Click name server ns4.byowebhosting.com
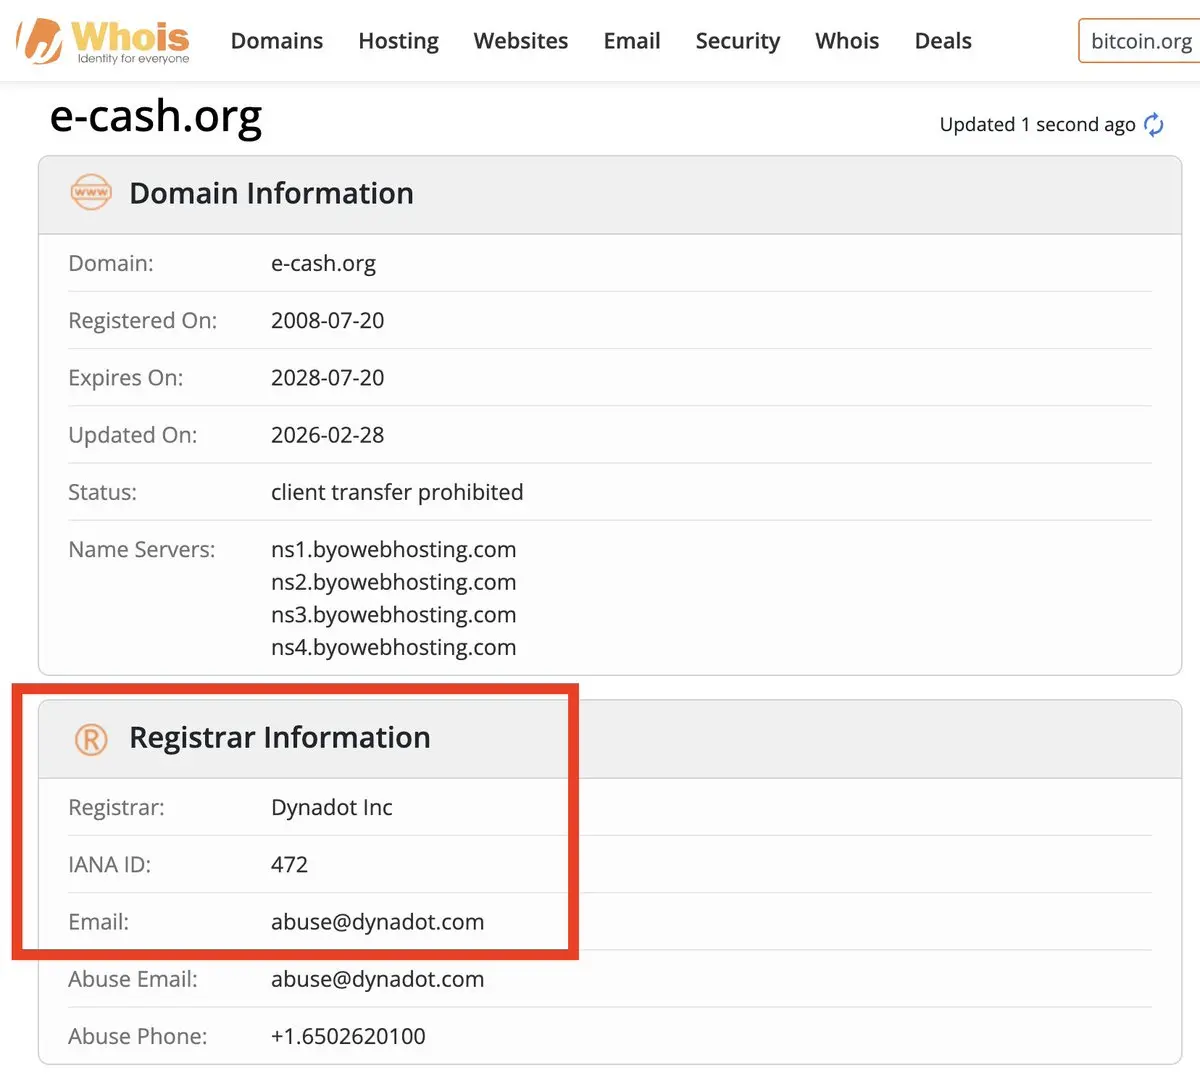Screen dimensions: 1200x1081 pos(393,647)
